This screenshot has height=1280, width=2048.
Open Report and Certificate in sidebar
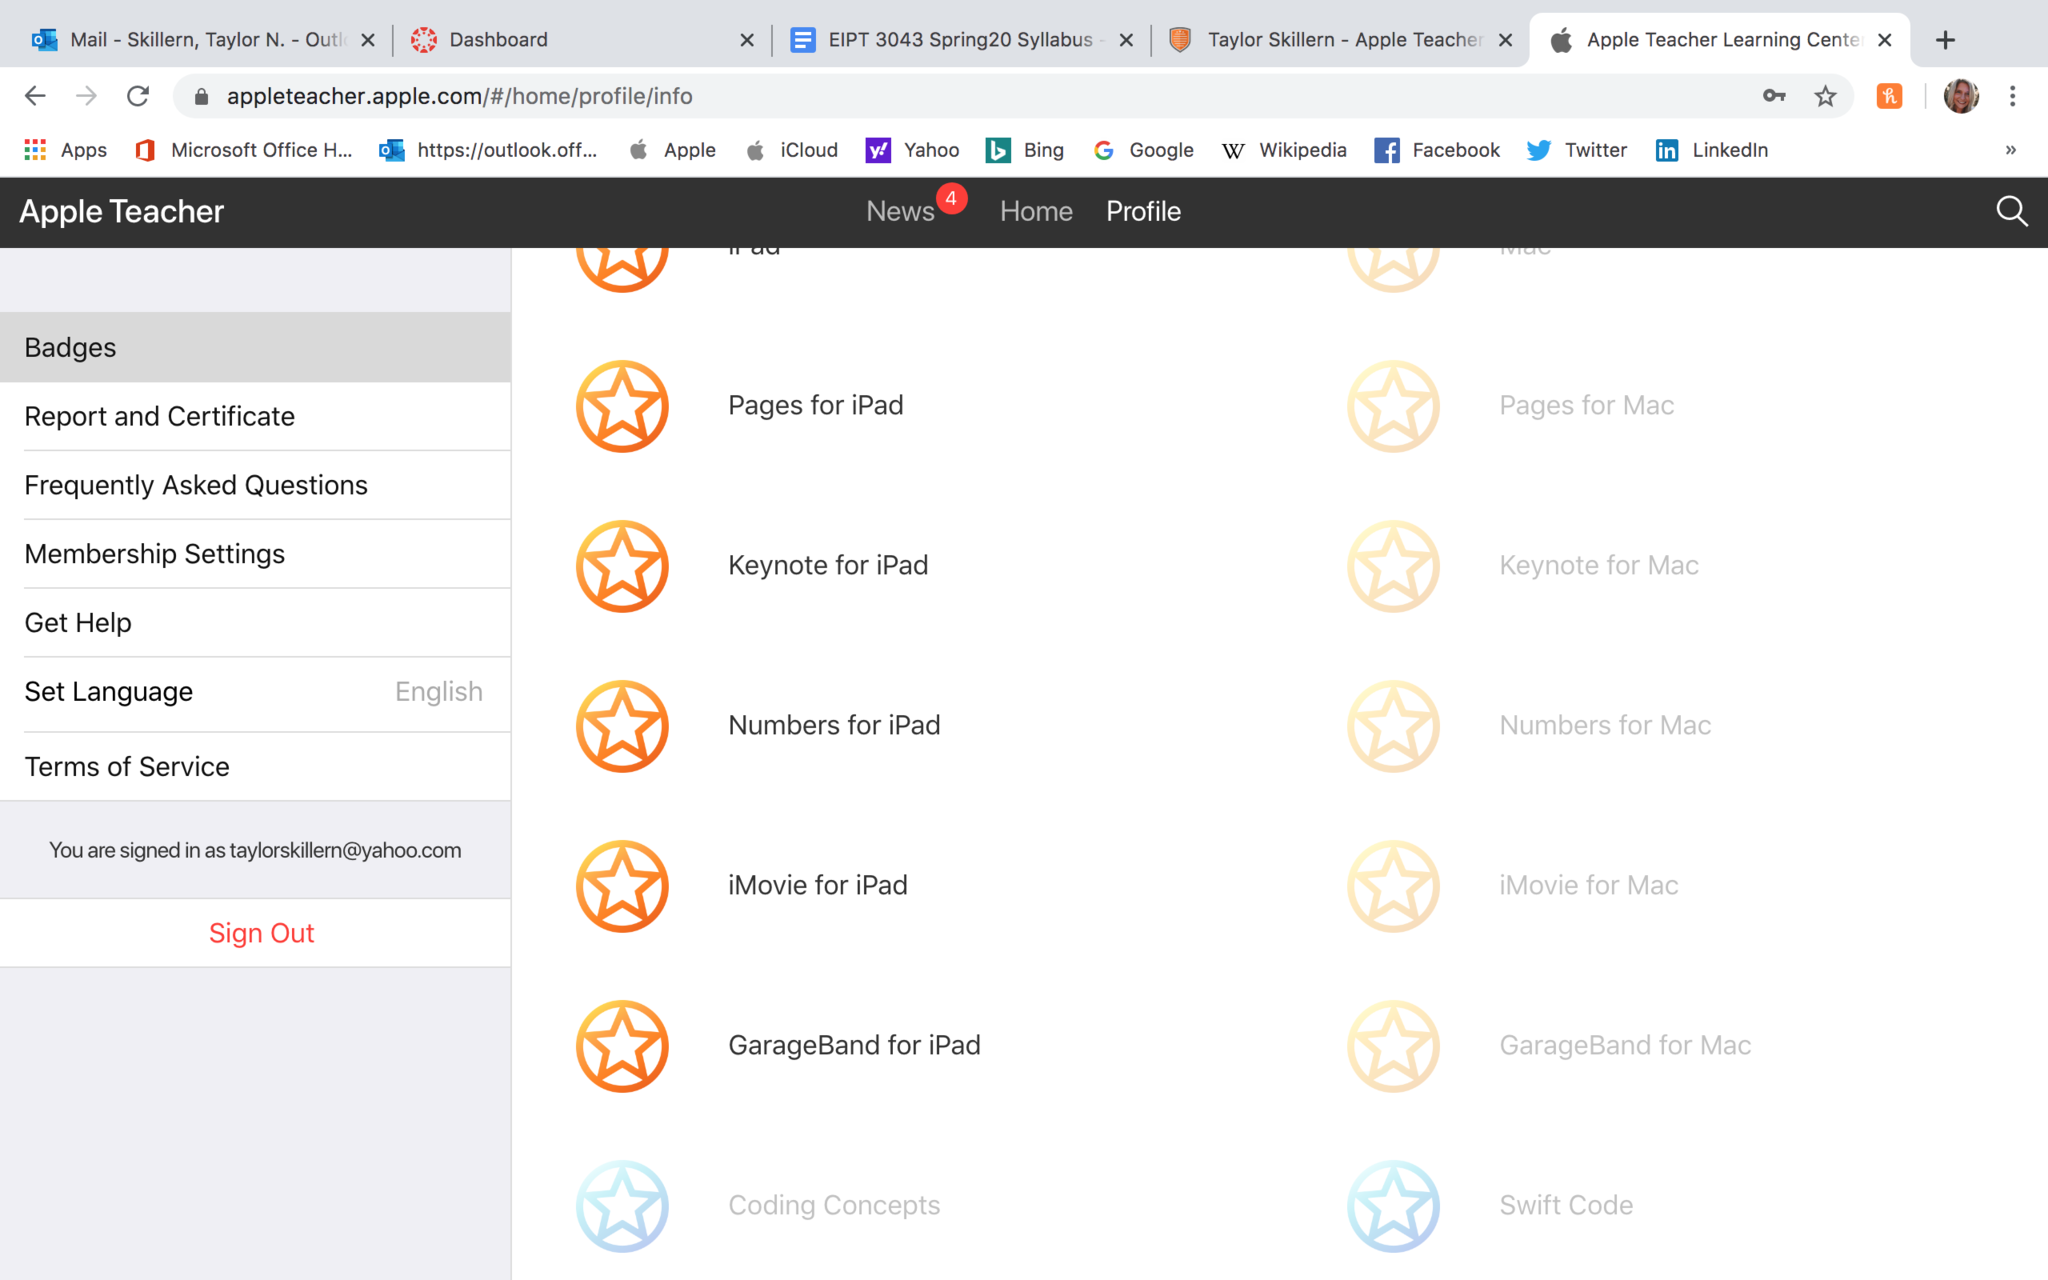160,416
